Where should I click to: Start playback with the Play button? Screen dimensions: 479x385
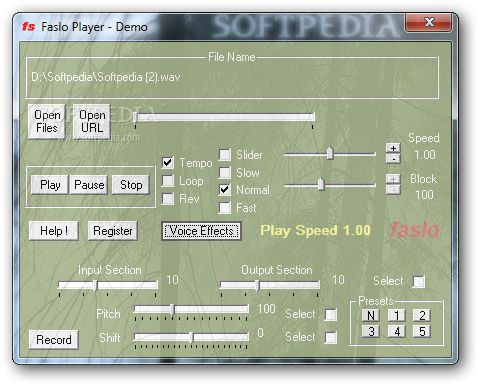50,185
